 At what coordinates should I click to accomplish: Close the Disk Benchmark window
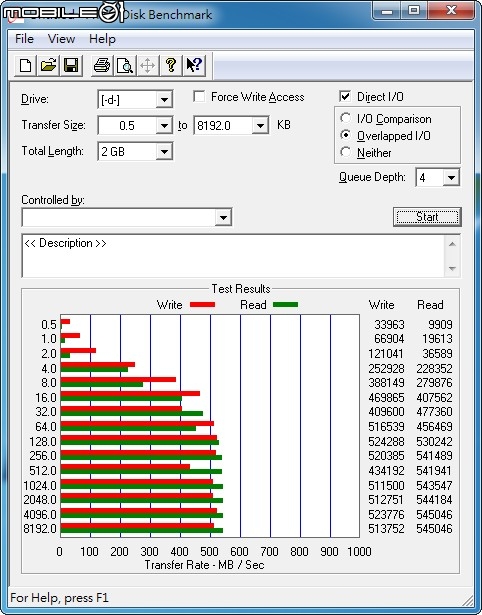[x=451, y=11]
